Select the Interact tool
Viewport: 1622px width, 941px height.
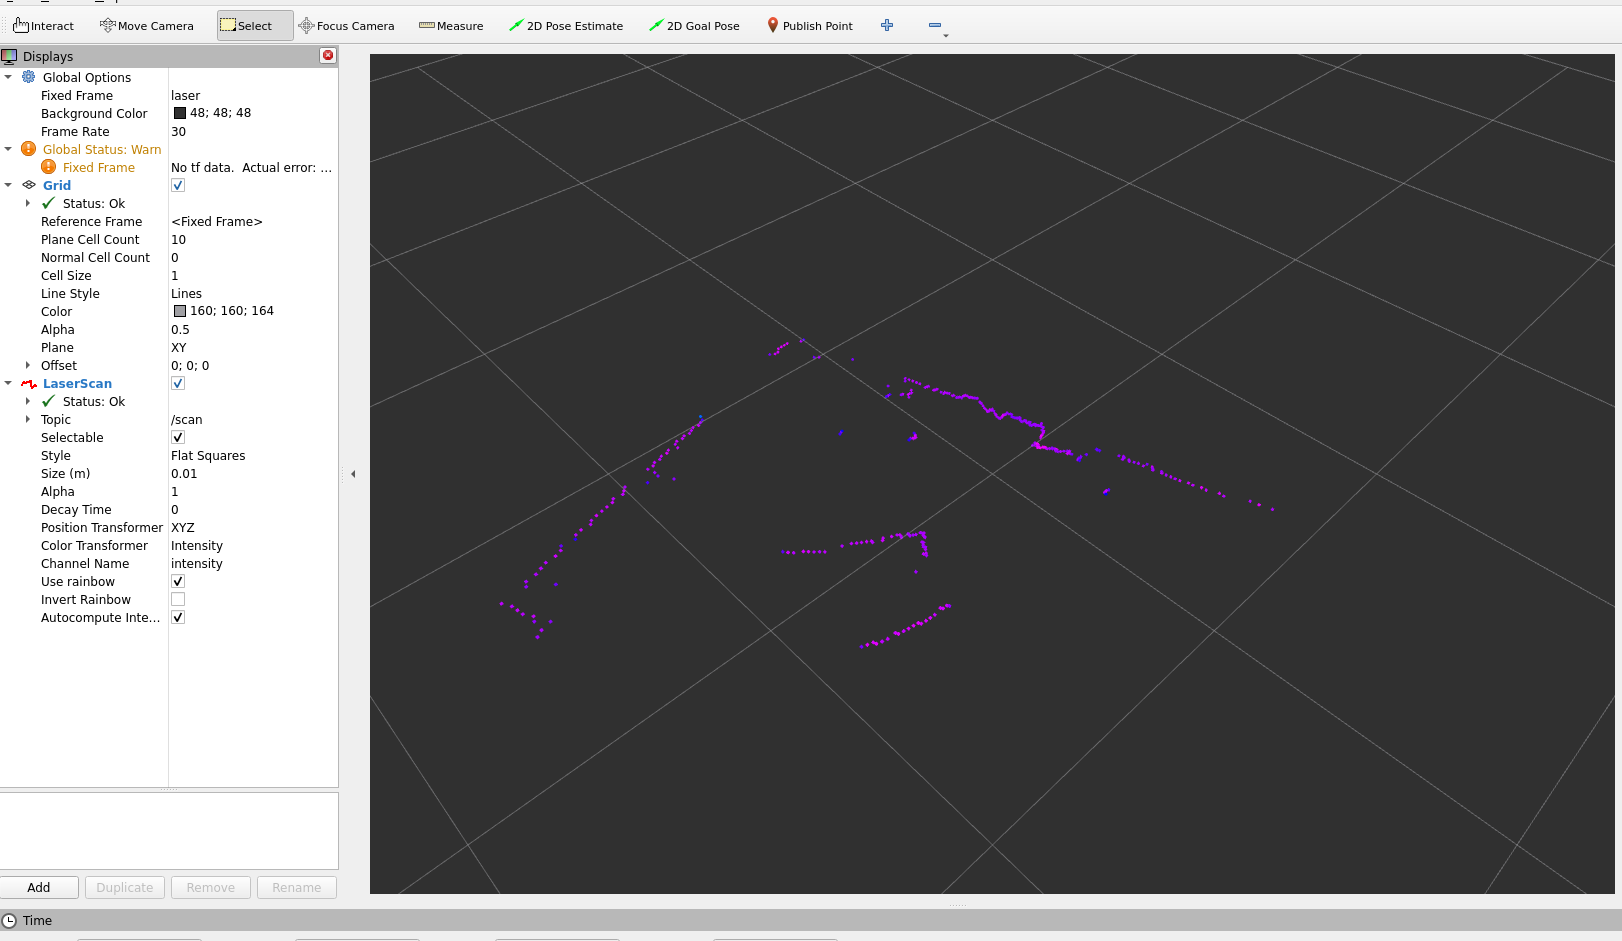(x=43, y=25)
